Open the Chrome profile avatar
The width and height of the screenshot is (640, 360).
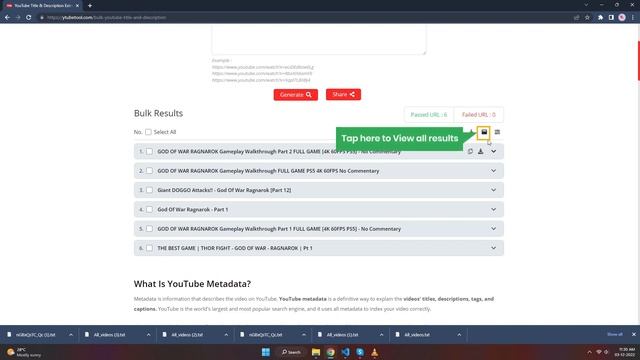(622, 18)
